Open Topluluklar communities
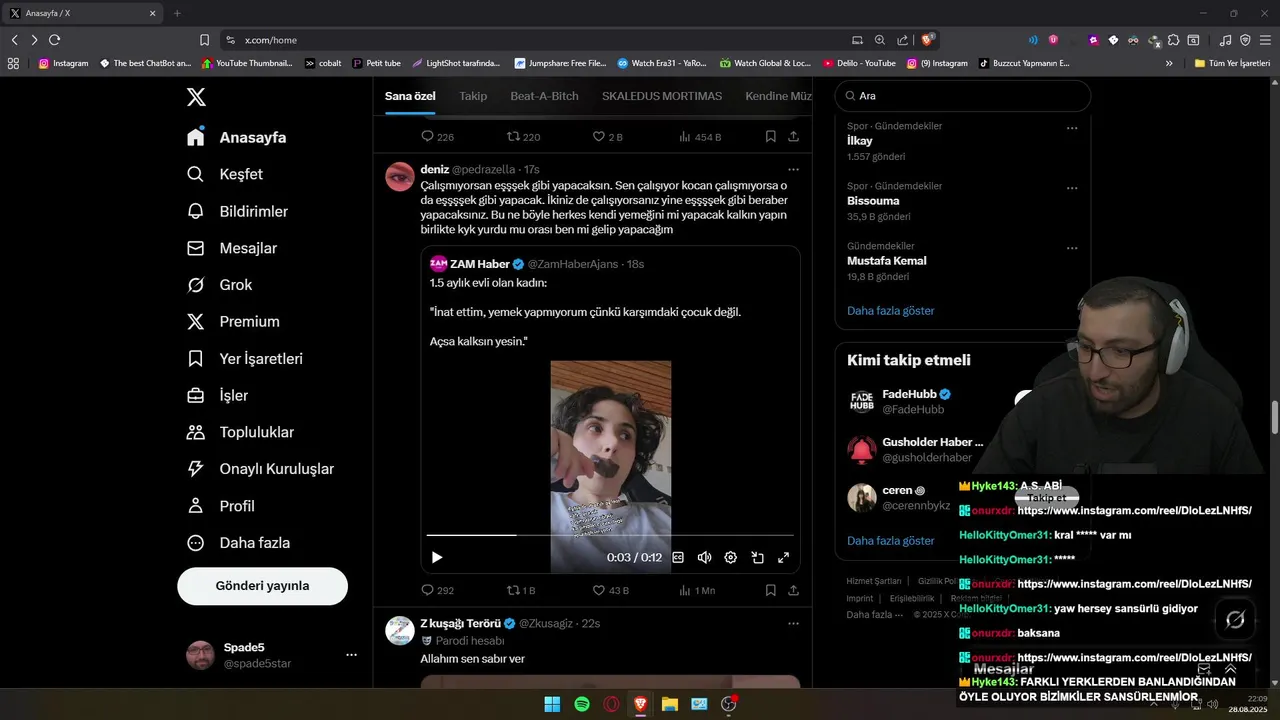 pos(240,432)
